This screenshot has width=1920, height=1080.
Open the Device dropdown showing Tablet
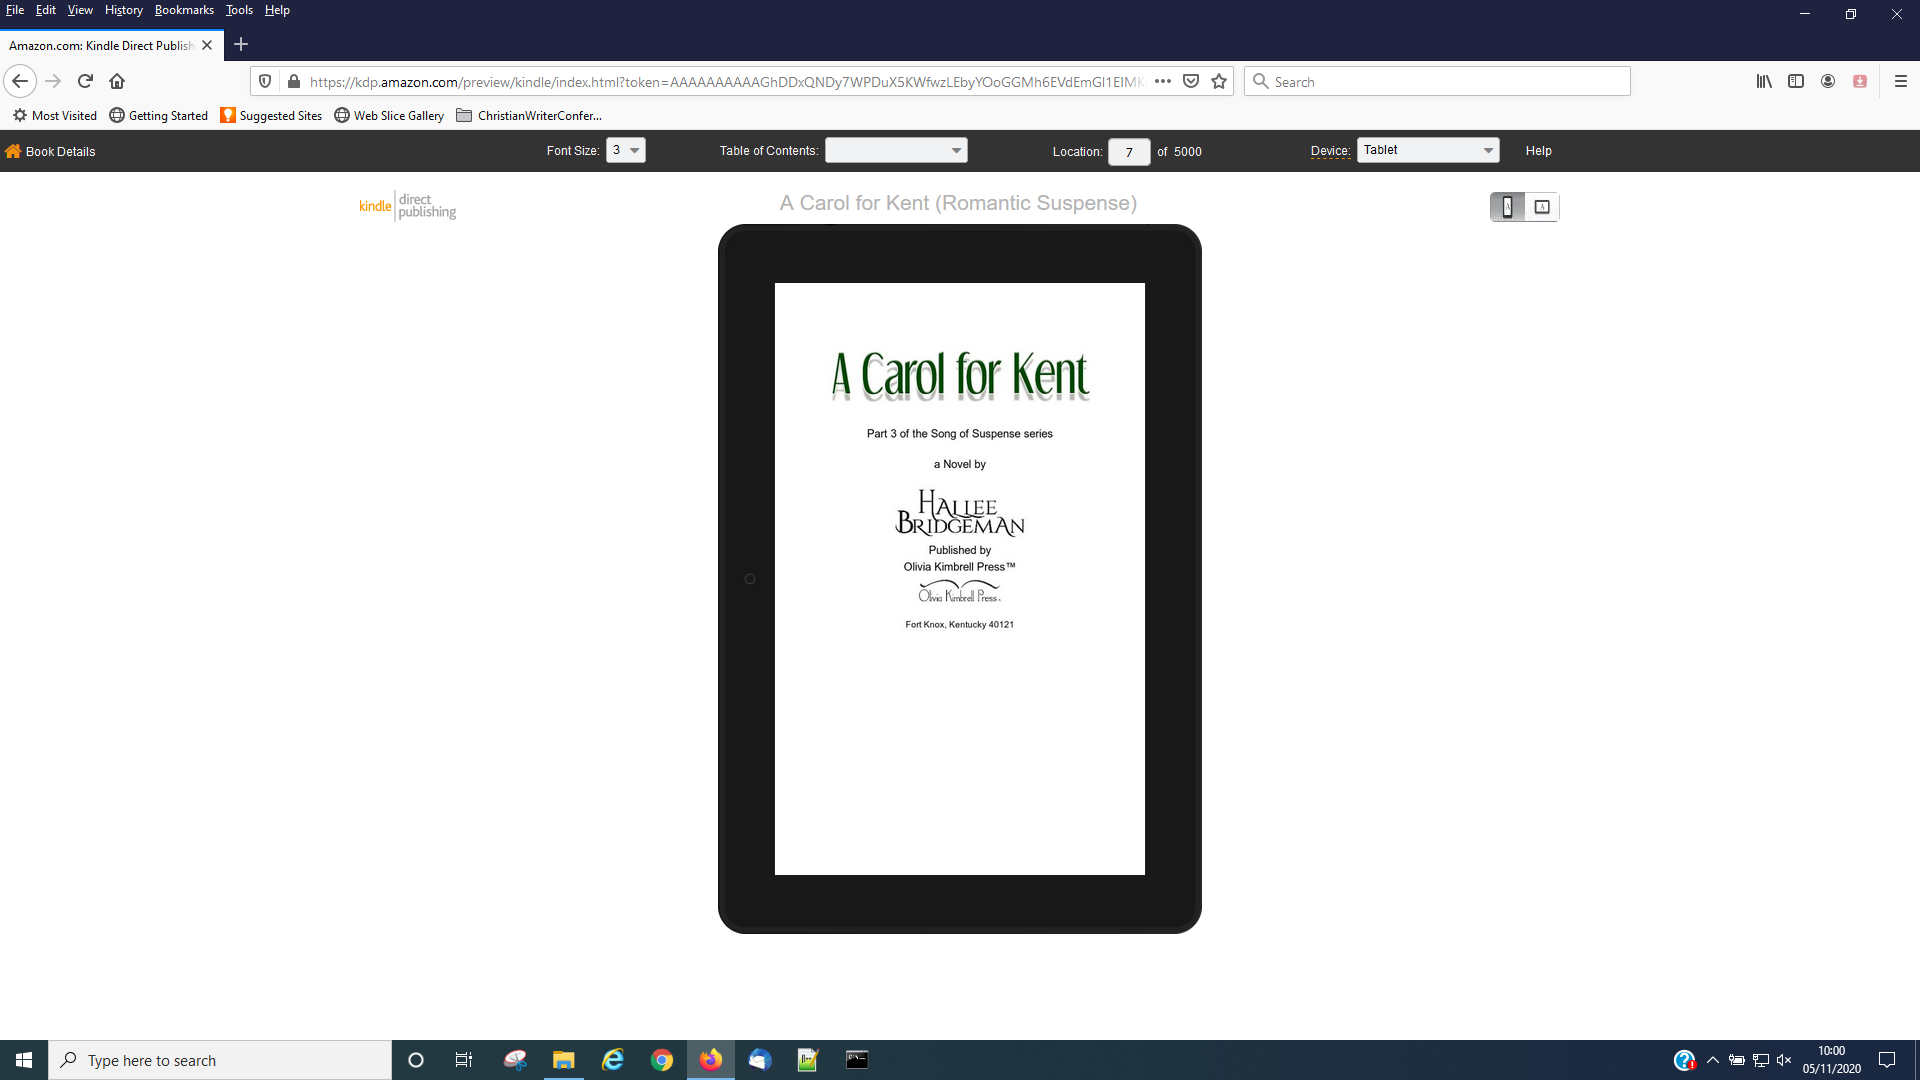tap(1427, 150)
